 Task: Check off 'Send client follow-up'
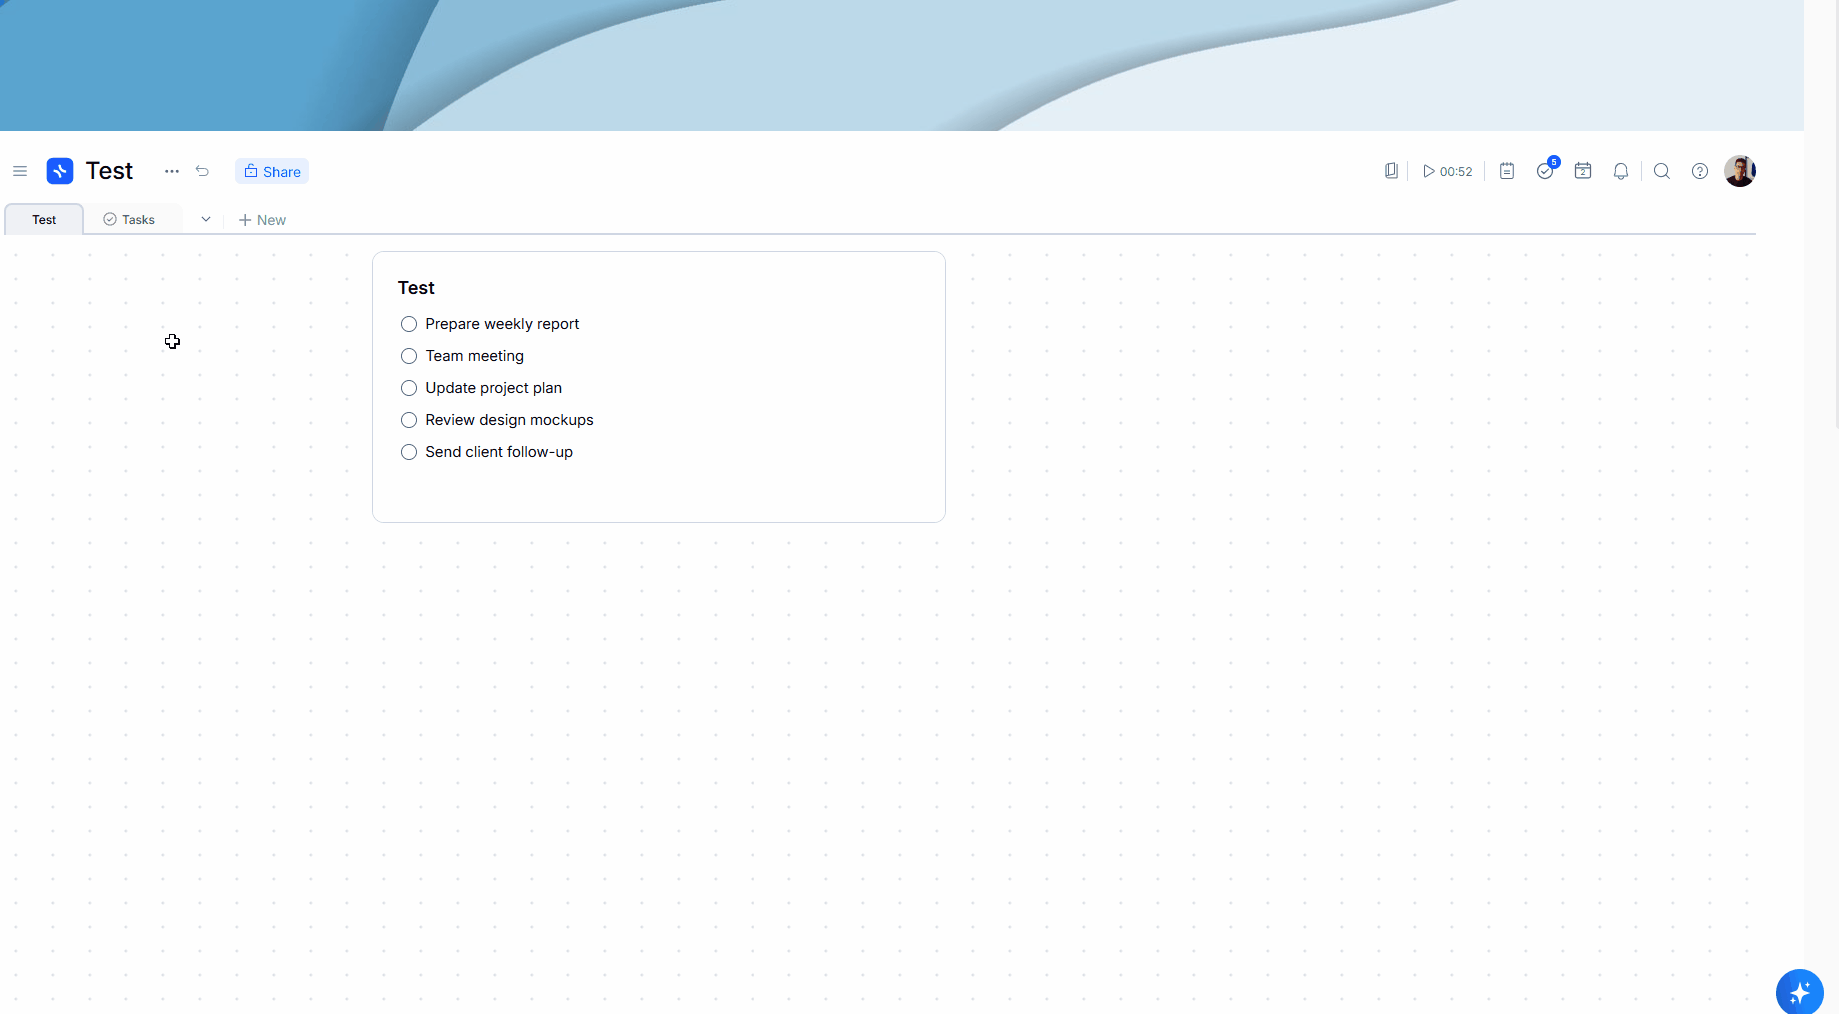click(408, 452)
